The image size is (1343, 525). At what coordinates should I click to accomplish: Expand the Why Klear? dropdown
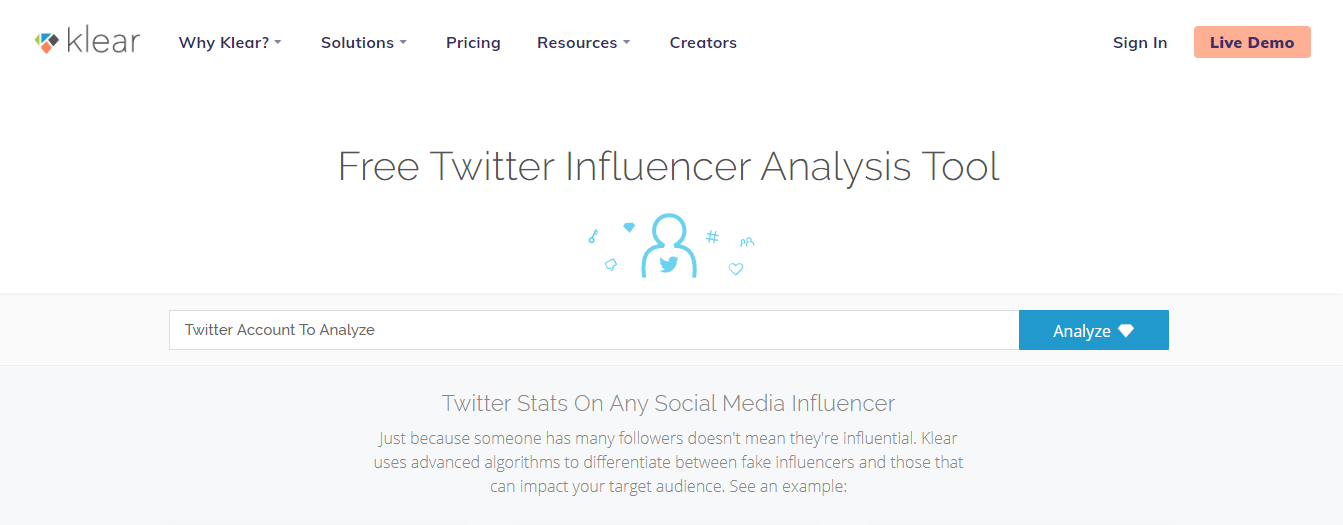point(230,43)
